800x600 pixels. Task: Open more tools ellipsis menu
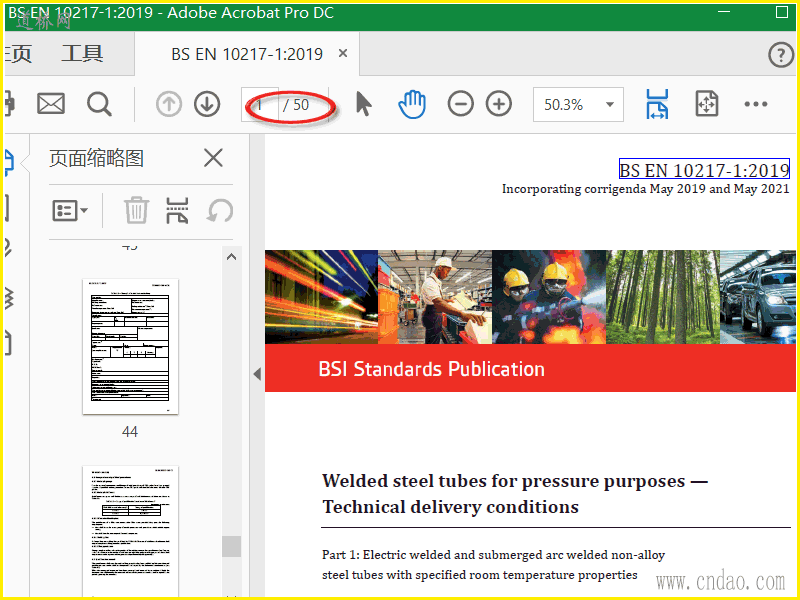[x=756, y=104]
